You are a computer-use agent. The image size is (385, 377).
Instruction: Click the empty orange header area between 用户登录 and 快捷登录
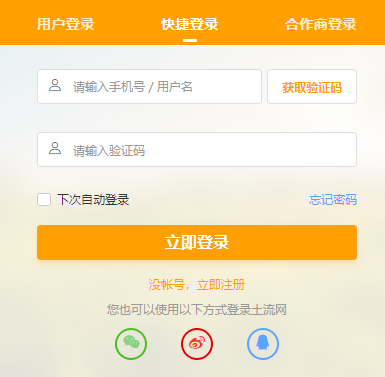pos(128,24)
